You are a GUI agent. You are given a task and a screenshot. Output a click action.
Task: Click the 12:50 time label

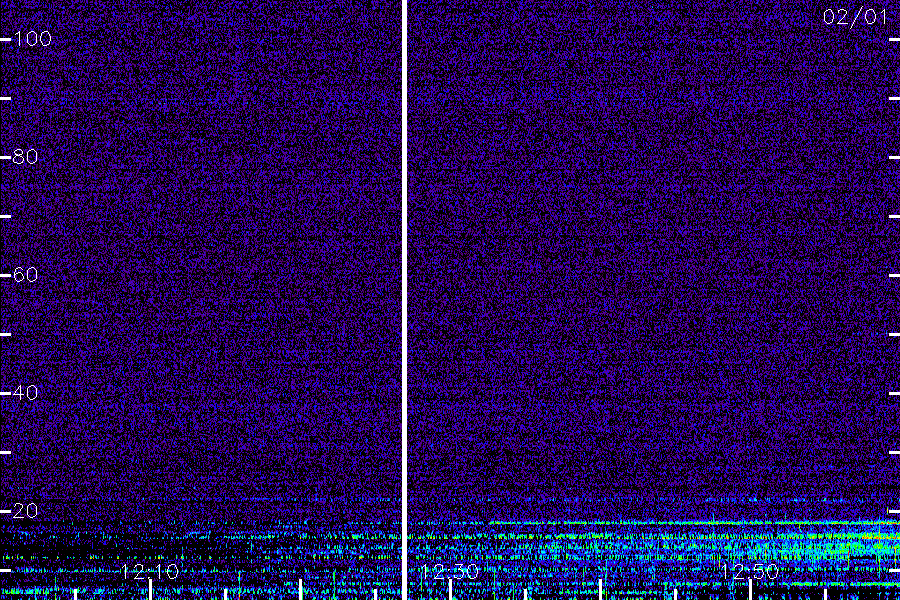[x=750, y=572]
